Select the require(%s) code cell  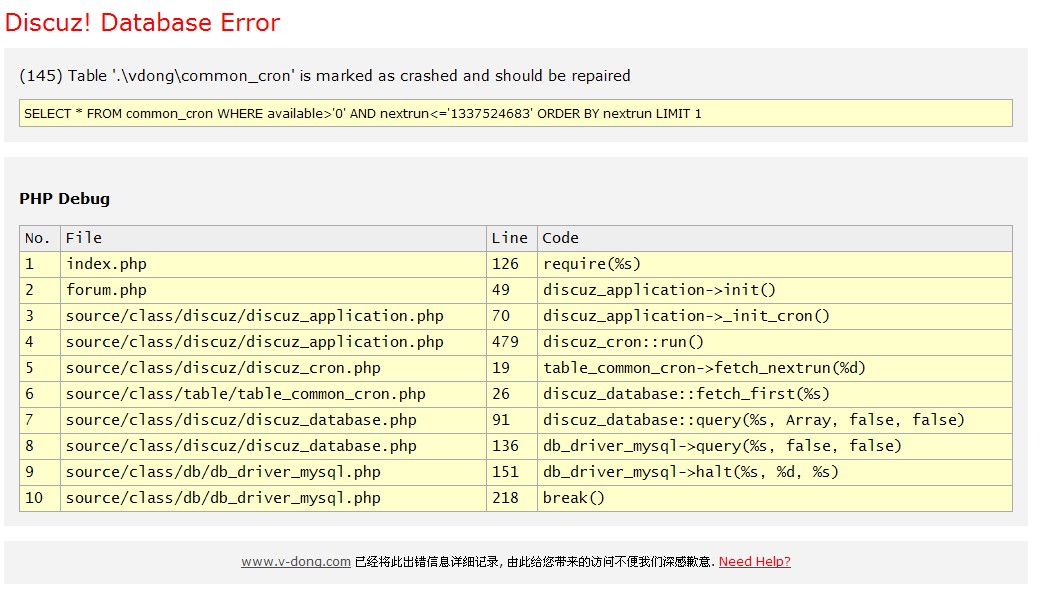click(x=775, y=265)
